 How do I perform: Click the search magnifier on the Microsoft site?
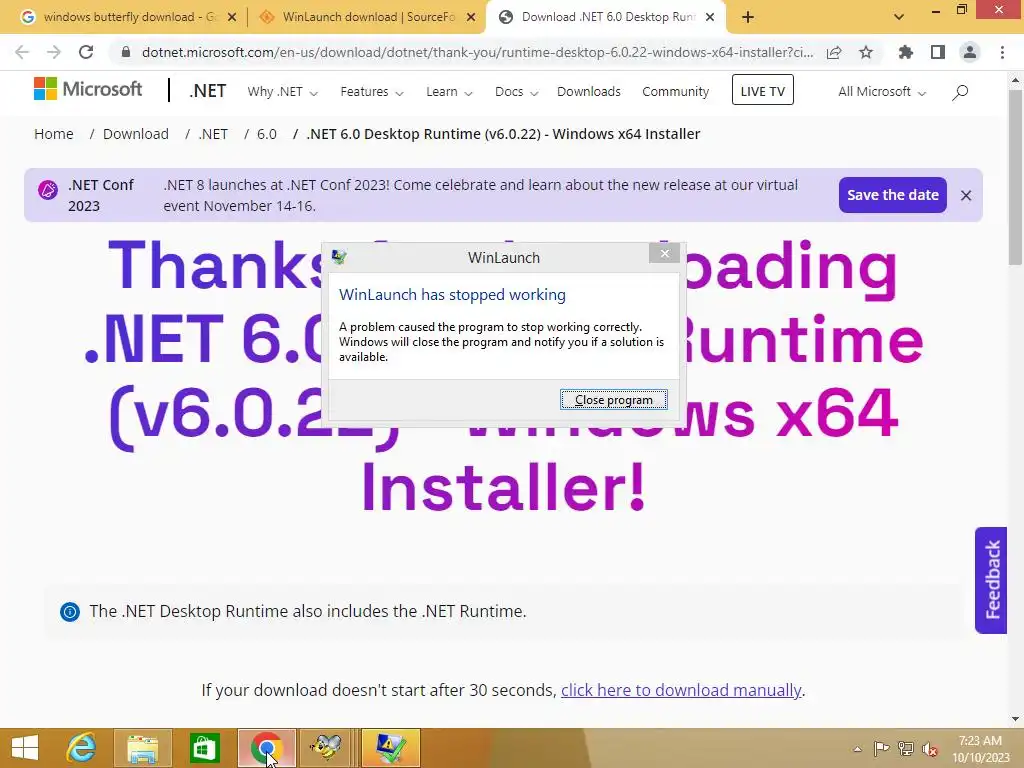coord(959,92)
